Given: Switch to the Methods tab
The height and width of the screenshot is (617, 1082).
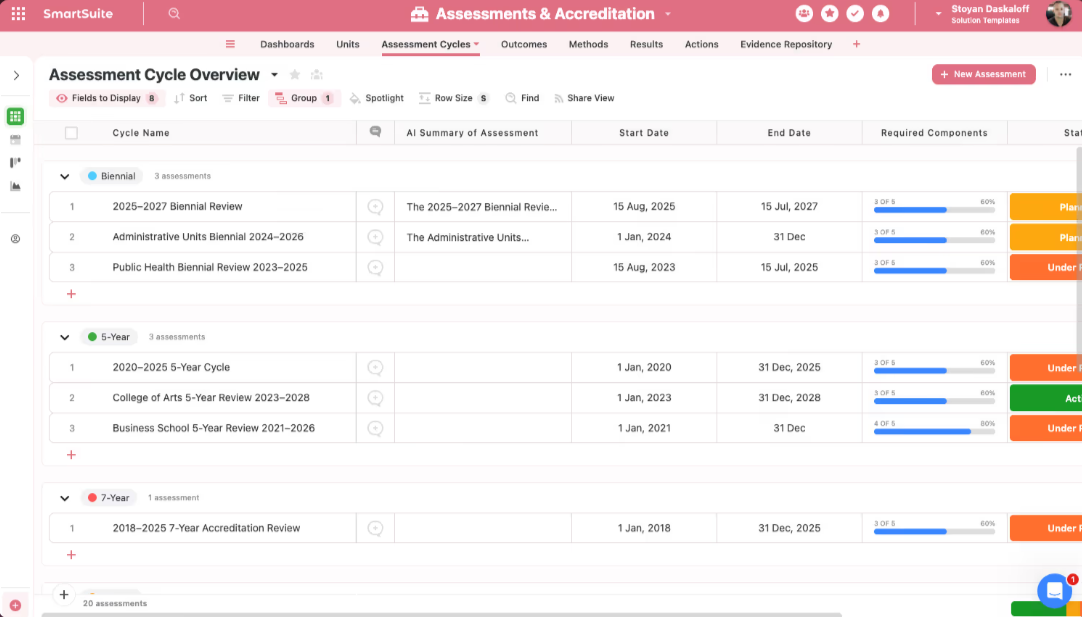Looking at the screenshot, I should click(x=589, y=44).
